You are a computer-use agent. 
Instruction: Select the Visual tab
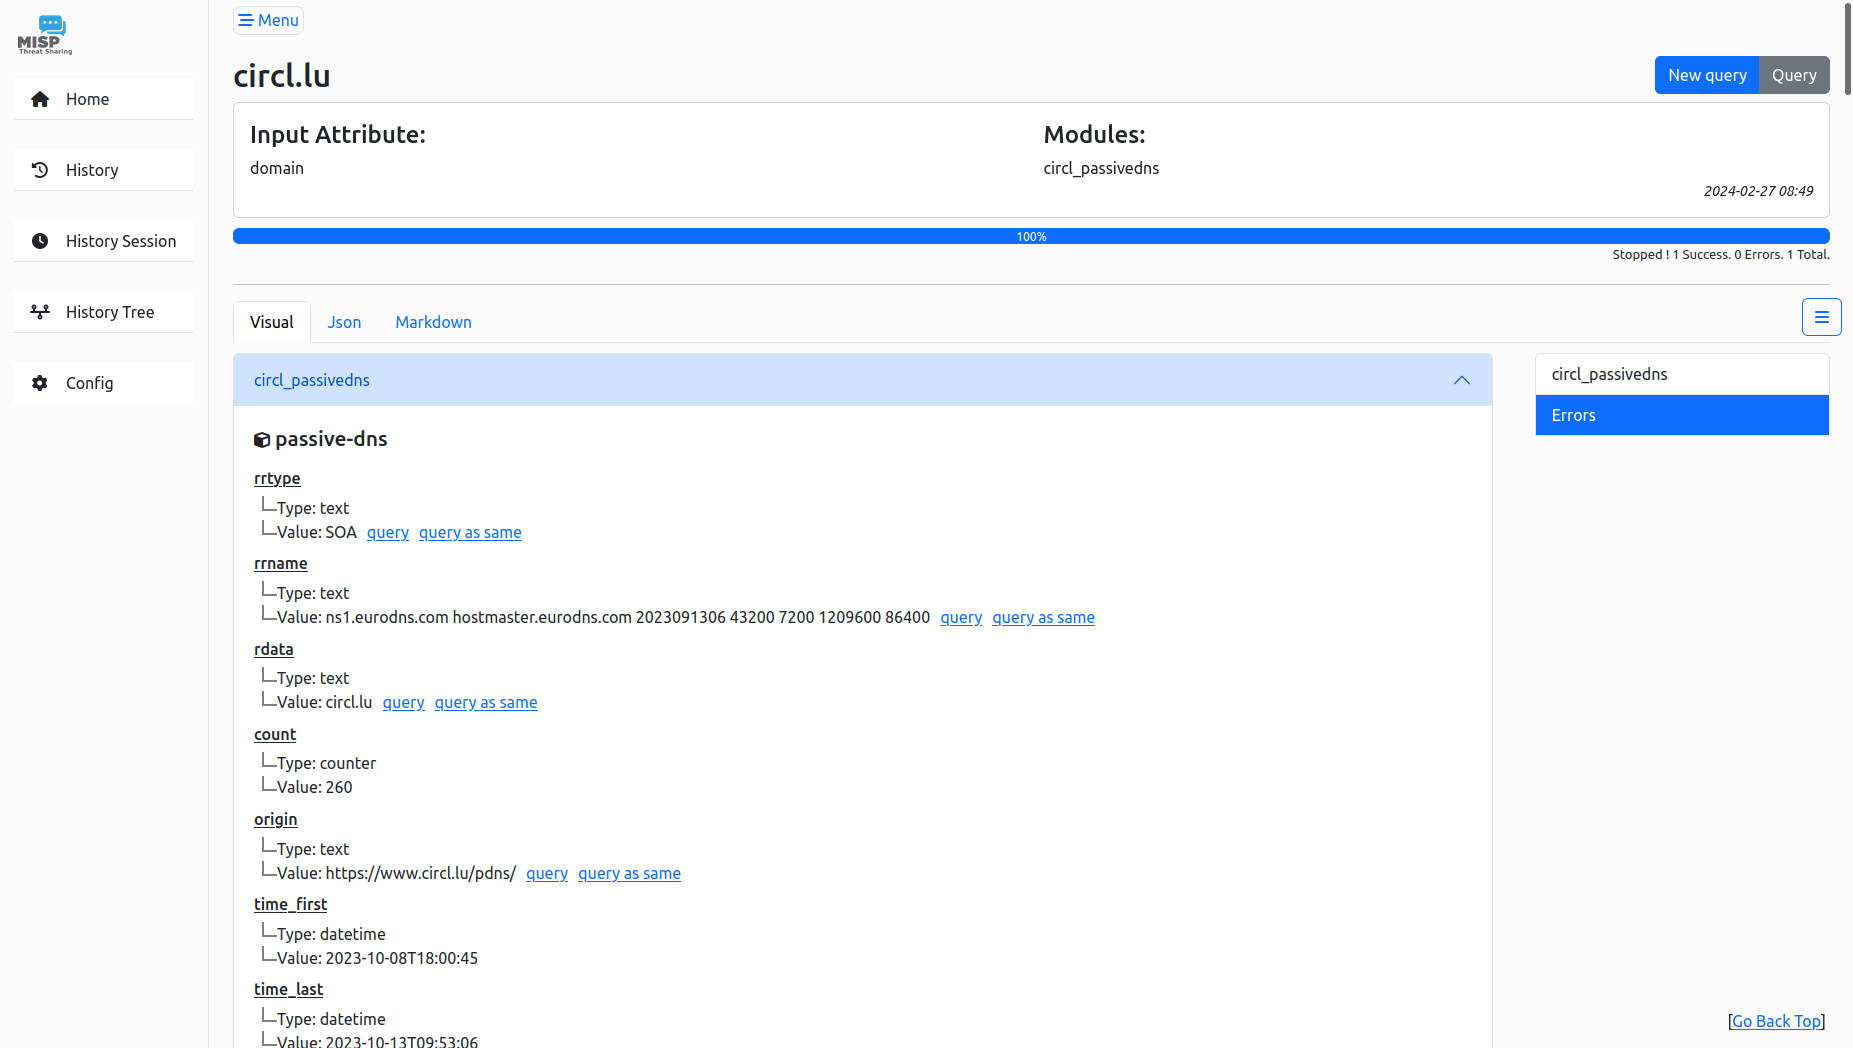point(272,322)
